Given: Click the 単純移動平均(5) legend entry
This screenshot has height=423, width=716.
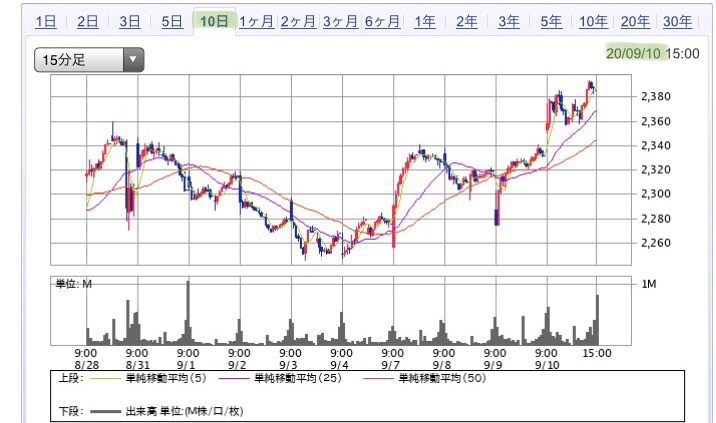Looking at the screenshot, I should (x=165, y=378).
